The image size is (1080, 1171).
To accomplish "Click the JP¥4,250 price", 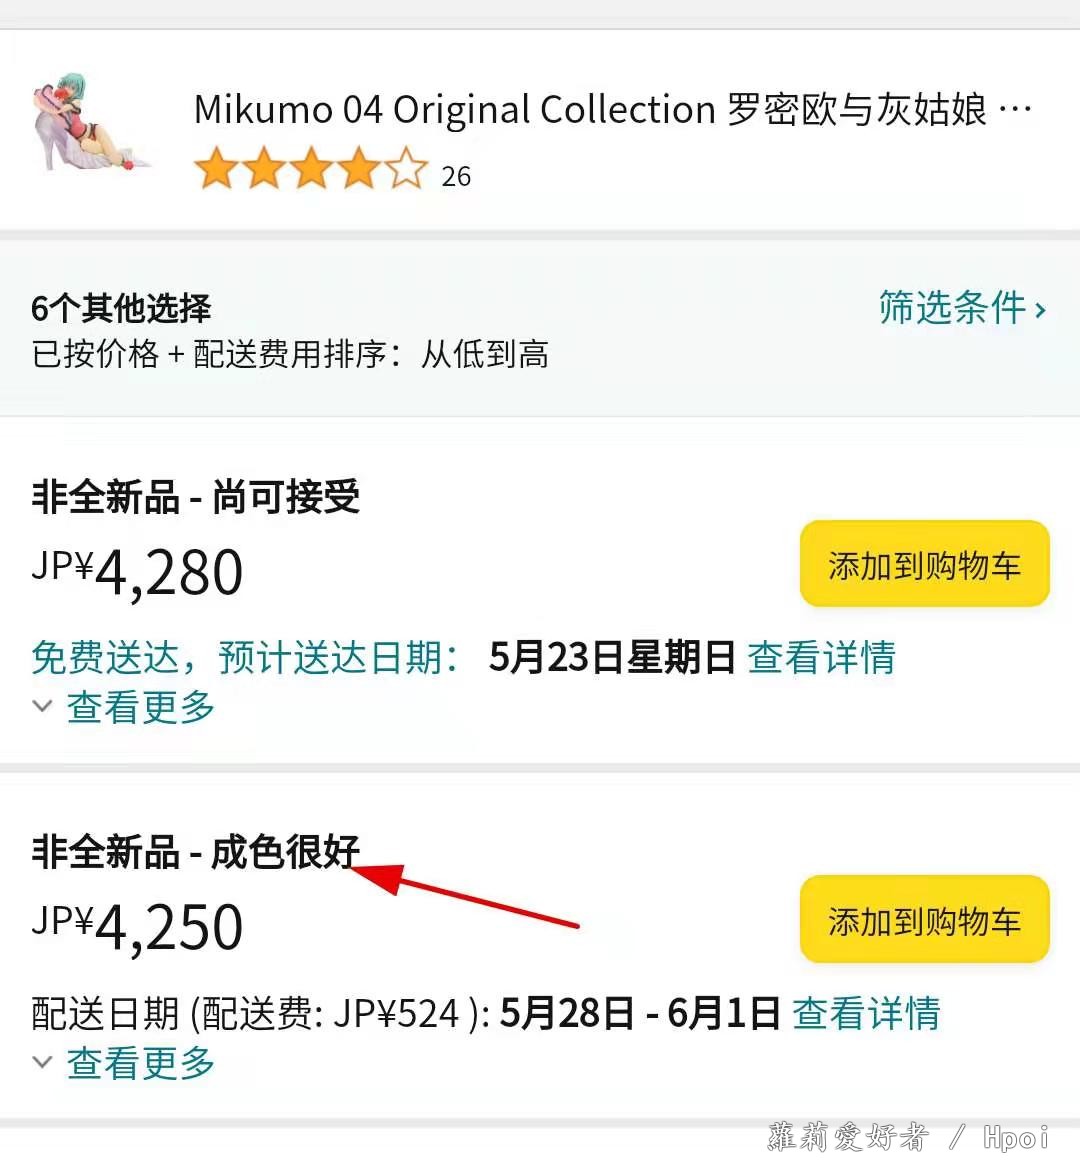I will pyautogui.click(x=137, y=927).
